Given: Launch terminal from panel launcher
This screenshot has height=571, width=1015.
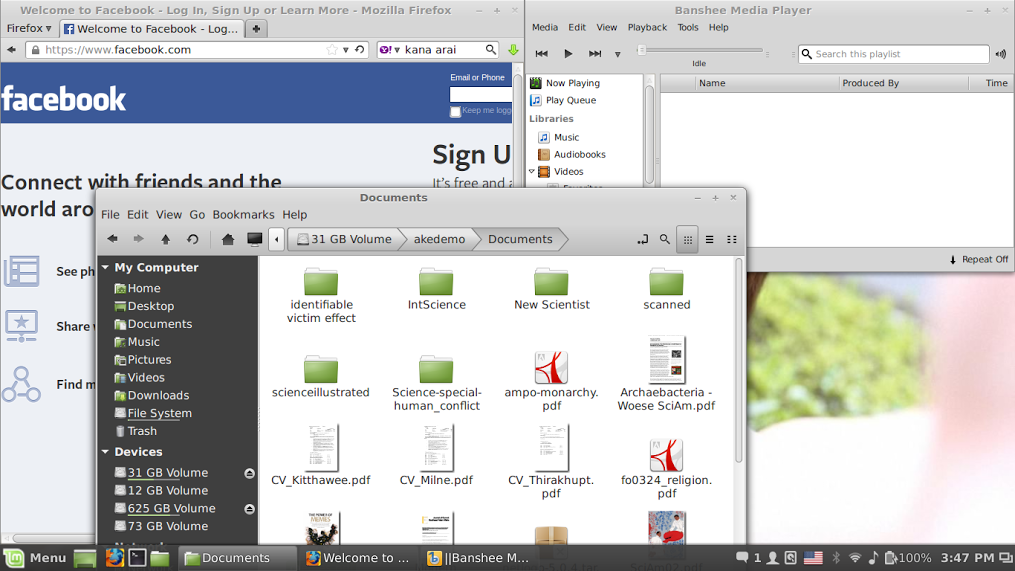Looking at the screenshot, I should (137, 558).
